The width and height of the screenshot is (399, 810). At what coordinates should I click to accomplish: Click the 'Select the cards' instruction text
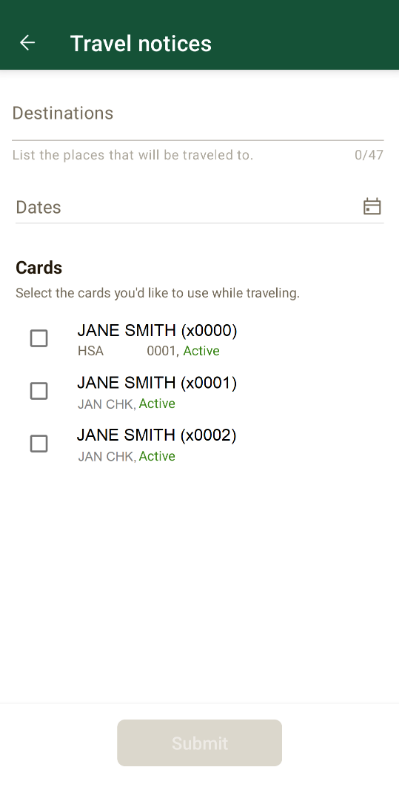point(158,293)
